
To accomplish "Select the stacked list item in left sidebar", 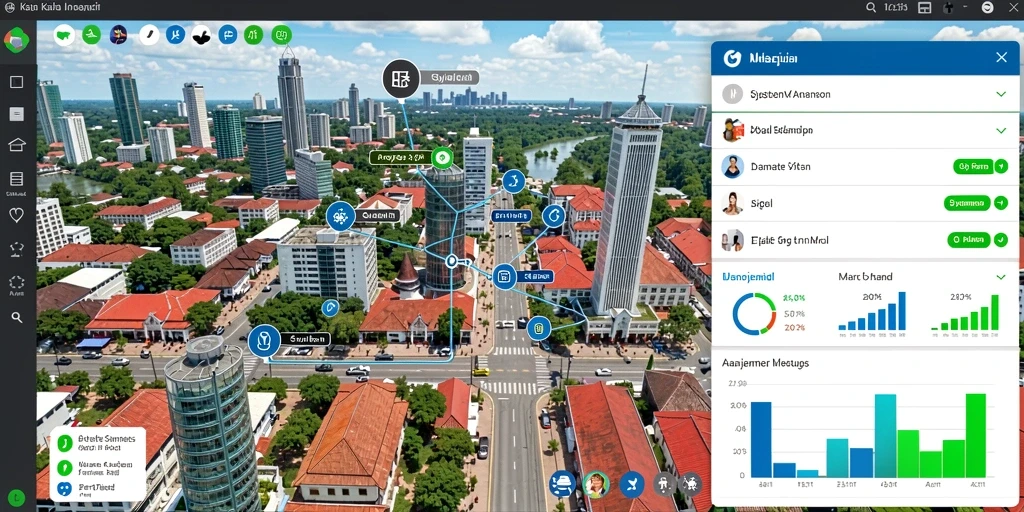I will pos(17,179).
